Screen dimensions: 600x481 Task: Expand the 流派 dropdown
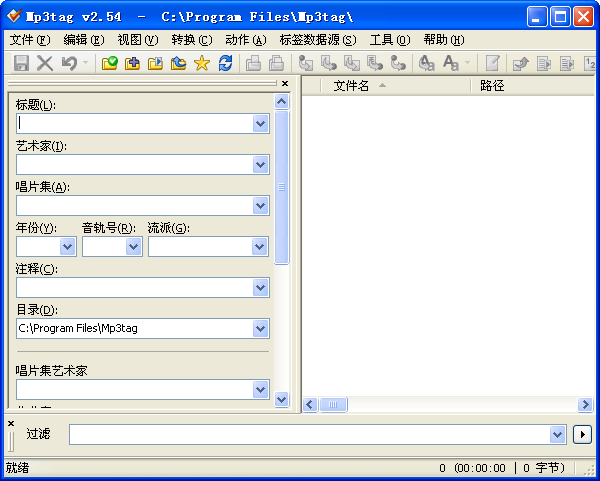click(x=259, y=246)
